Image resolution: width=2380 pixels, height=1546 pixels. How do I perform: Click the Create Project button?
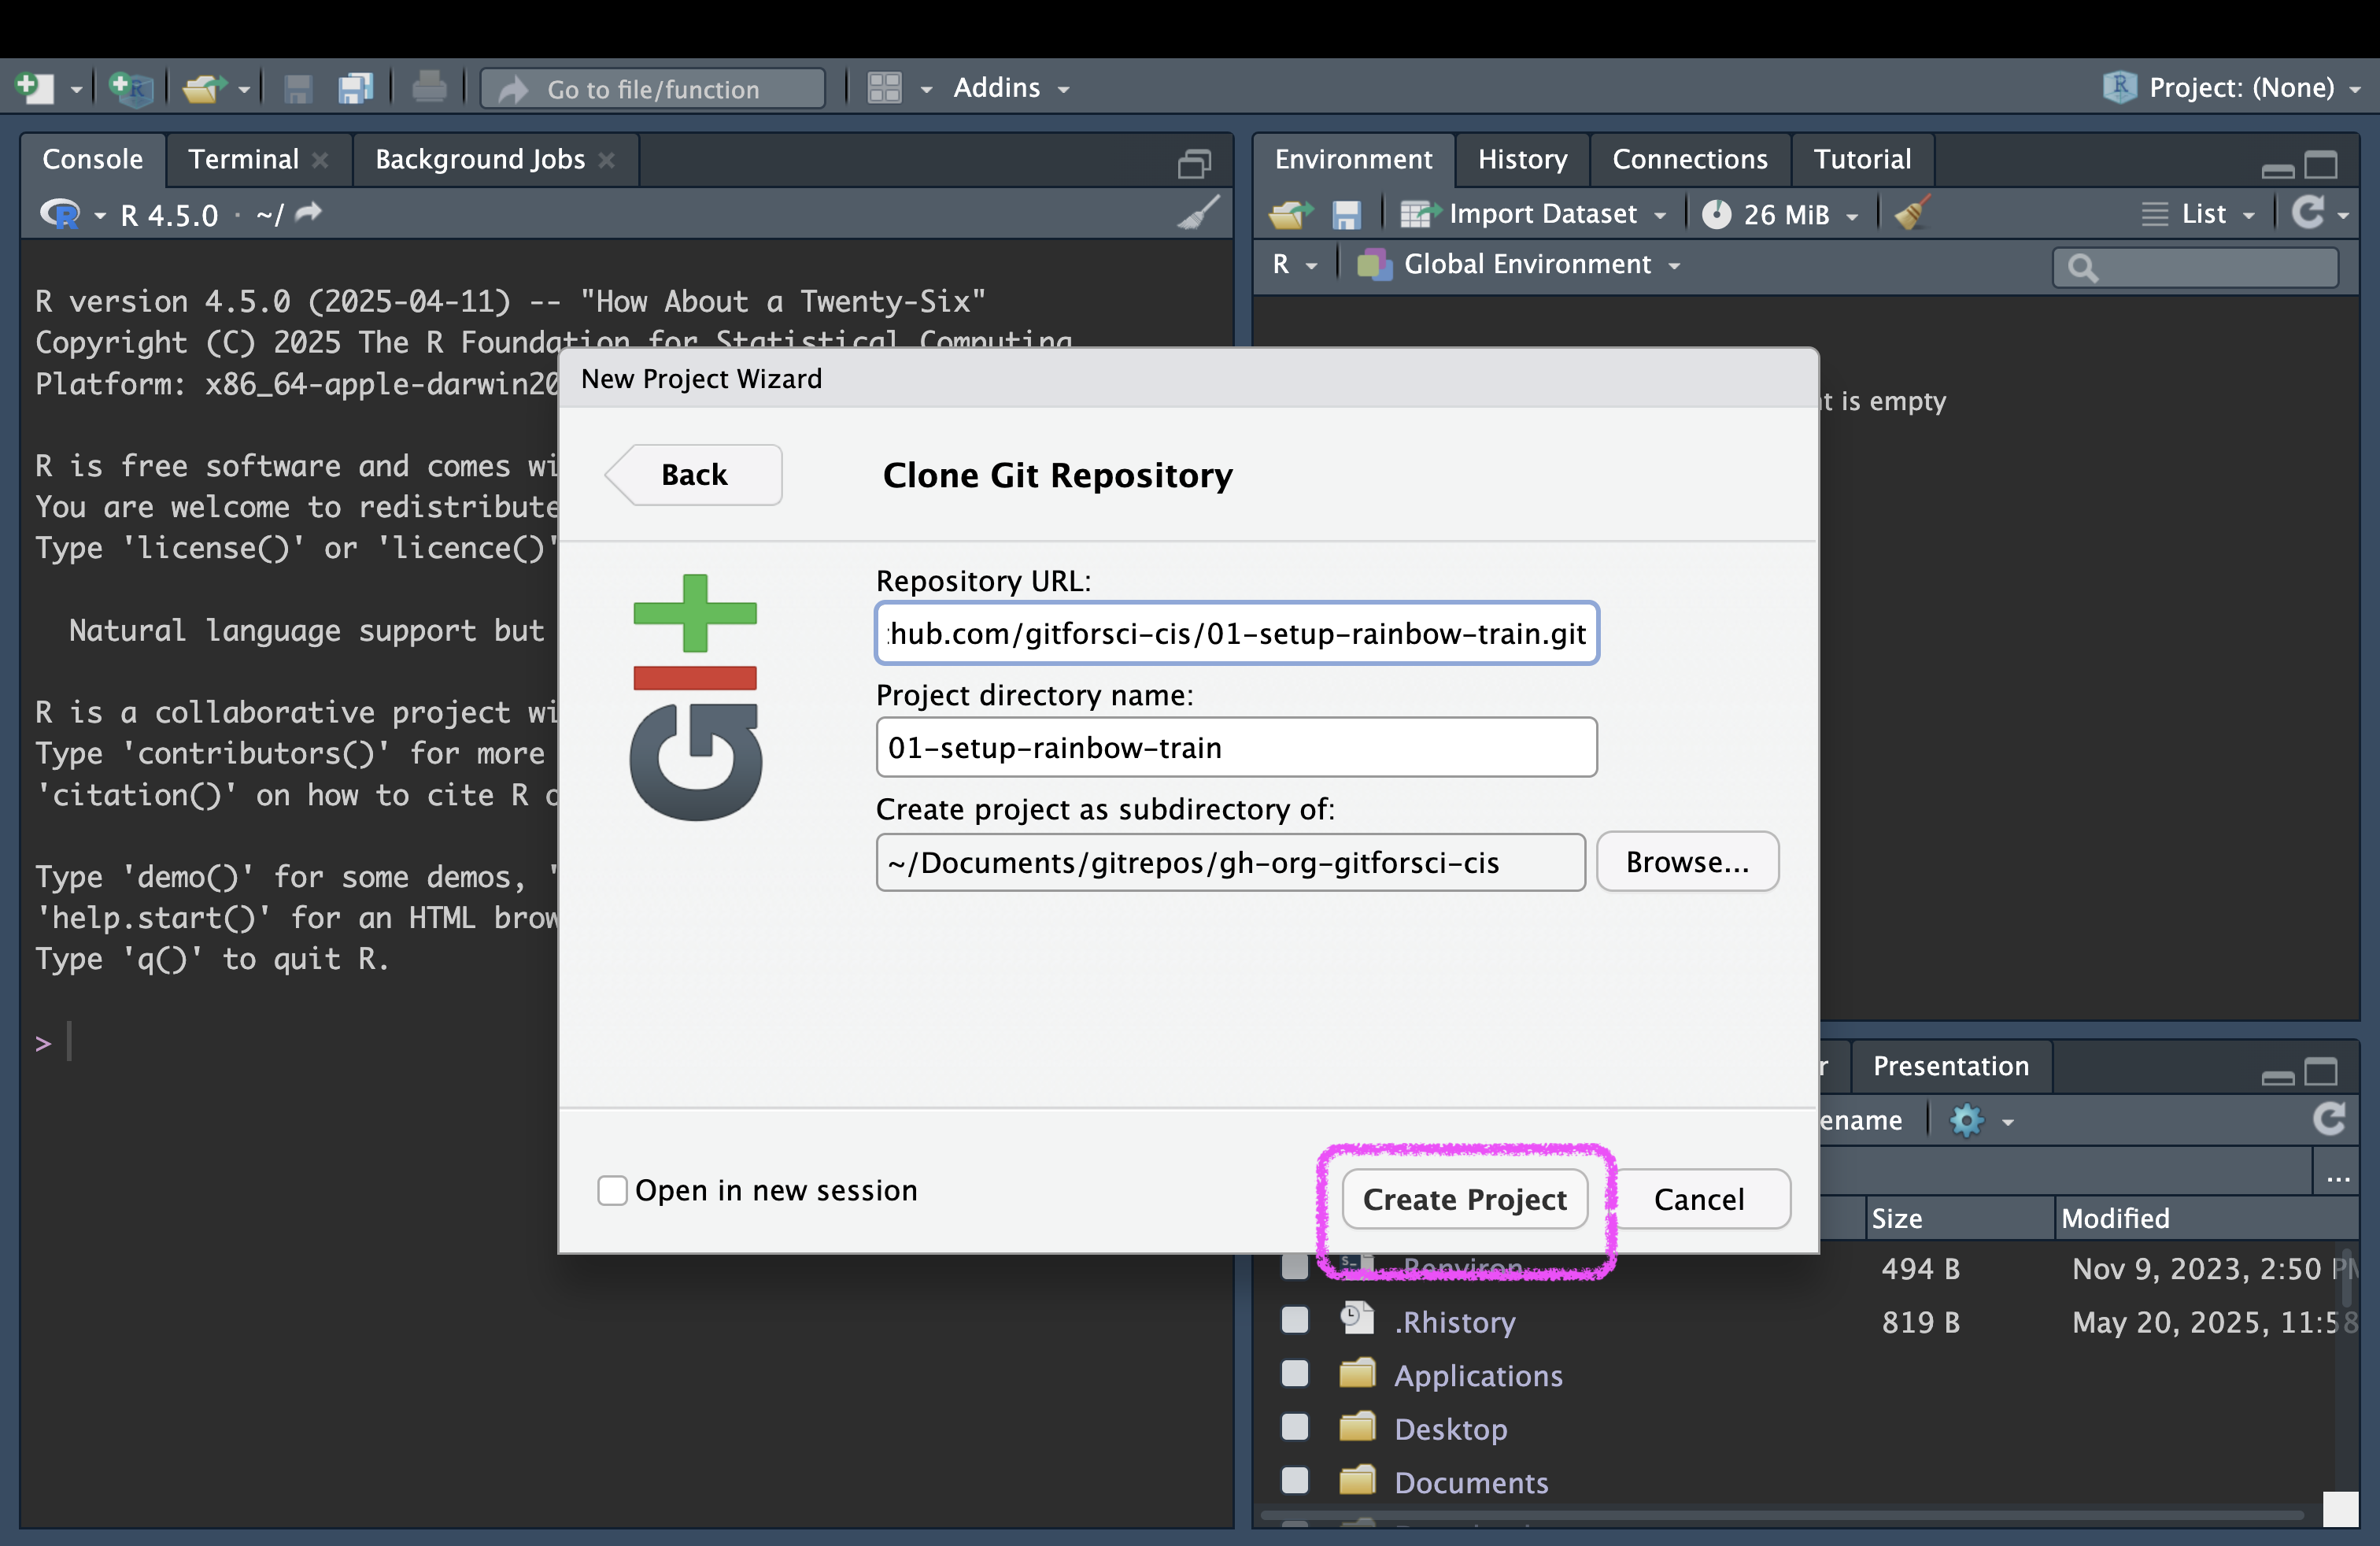(x=1464, y=1199)
